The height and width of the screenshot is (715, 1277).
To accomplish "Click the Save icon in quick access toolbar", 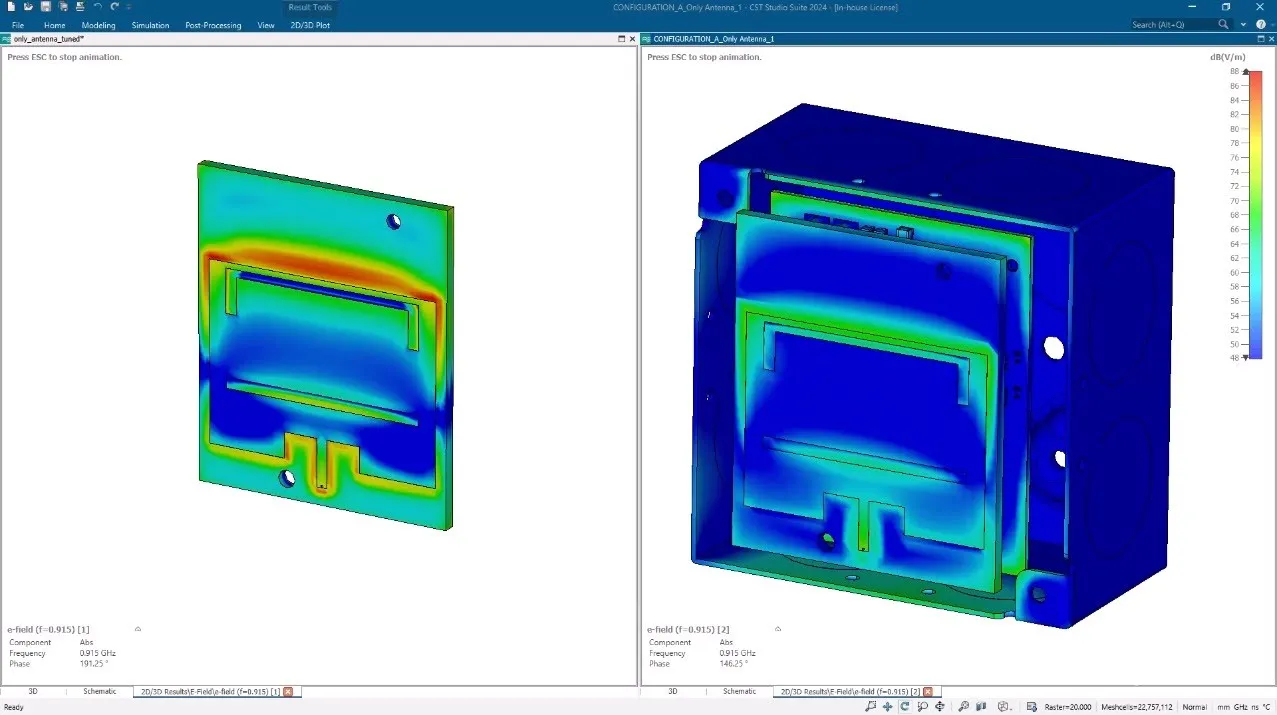I will pos(46,7).
